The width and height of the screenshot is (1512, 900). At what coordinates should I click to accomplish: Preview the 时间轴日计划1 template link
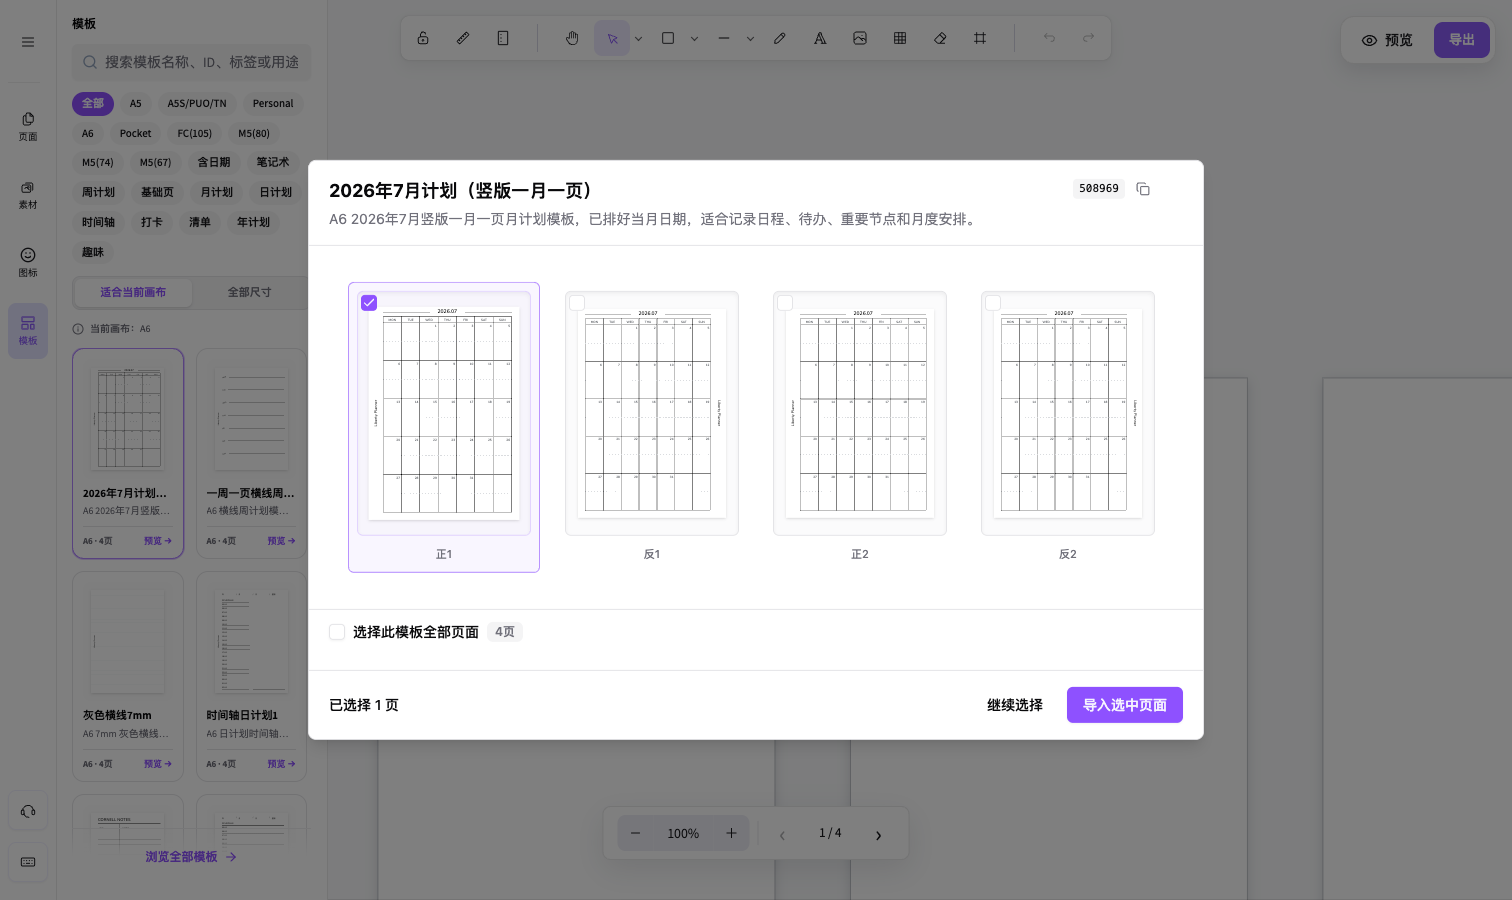(281, 764)
